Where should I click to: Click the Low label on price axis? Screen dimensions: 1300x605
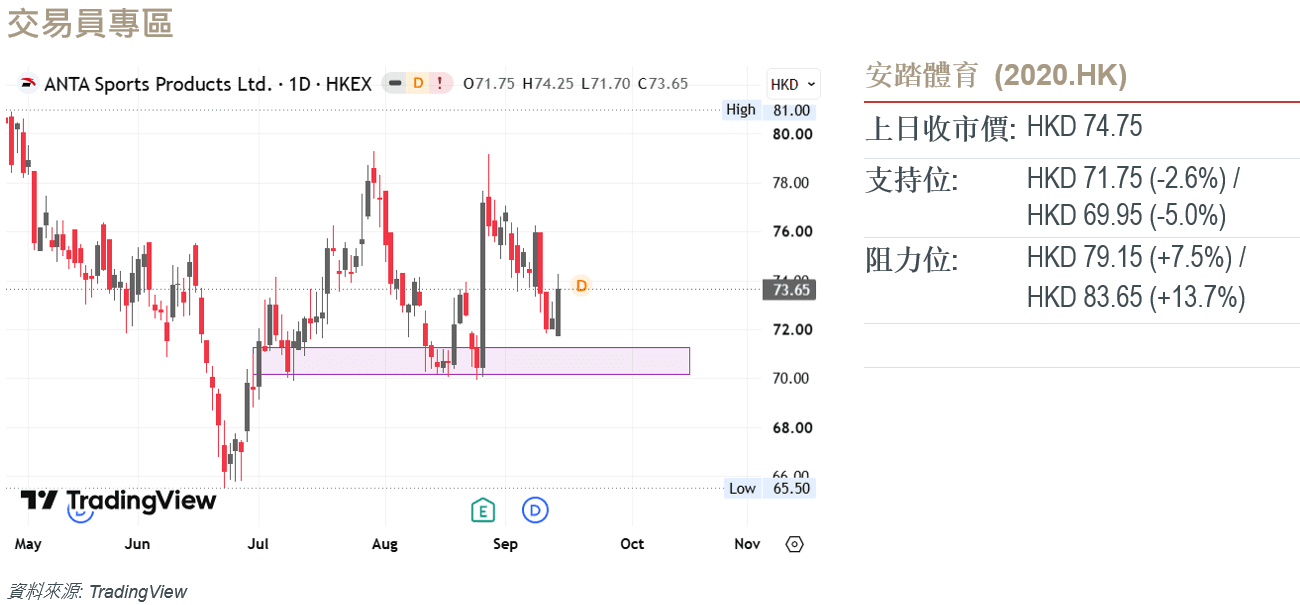(x=742, y=488)
